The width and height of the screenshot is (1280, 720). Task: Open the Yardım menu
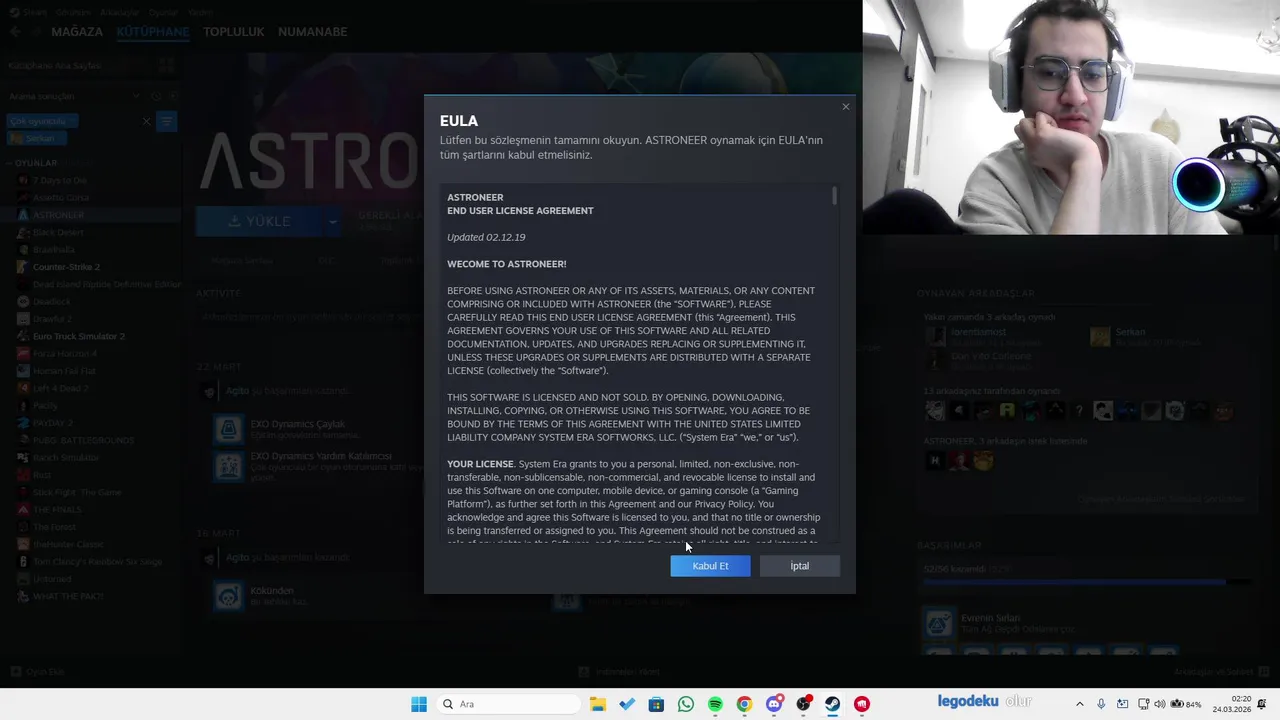[x=201, y=12]
